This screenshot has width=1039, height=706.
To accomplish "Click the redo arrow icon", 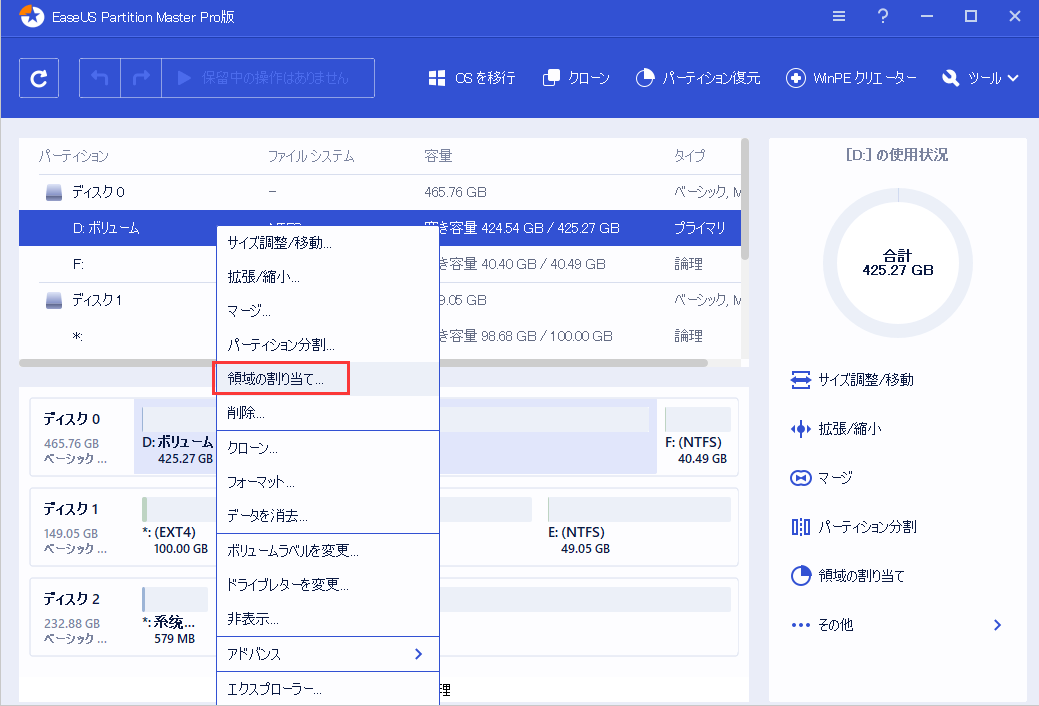I will click(x=141, y=78).
